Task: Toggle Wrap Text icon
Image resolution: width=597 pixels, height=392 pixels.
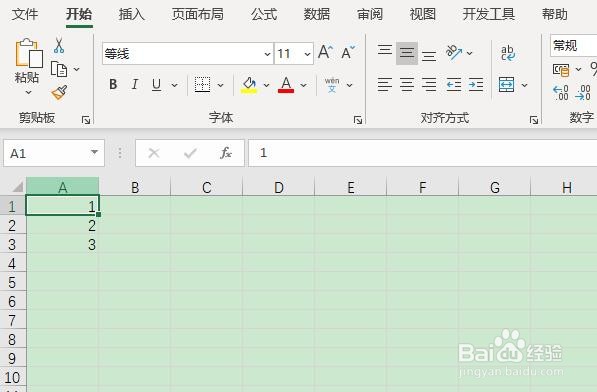Action: click(508, 53)
